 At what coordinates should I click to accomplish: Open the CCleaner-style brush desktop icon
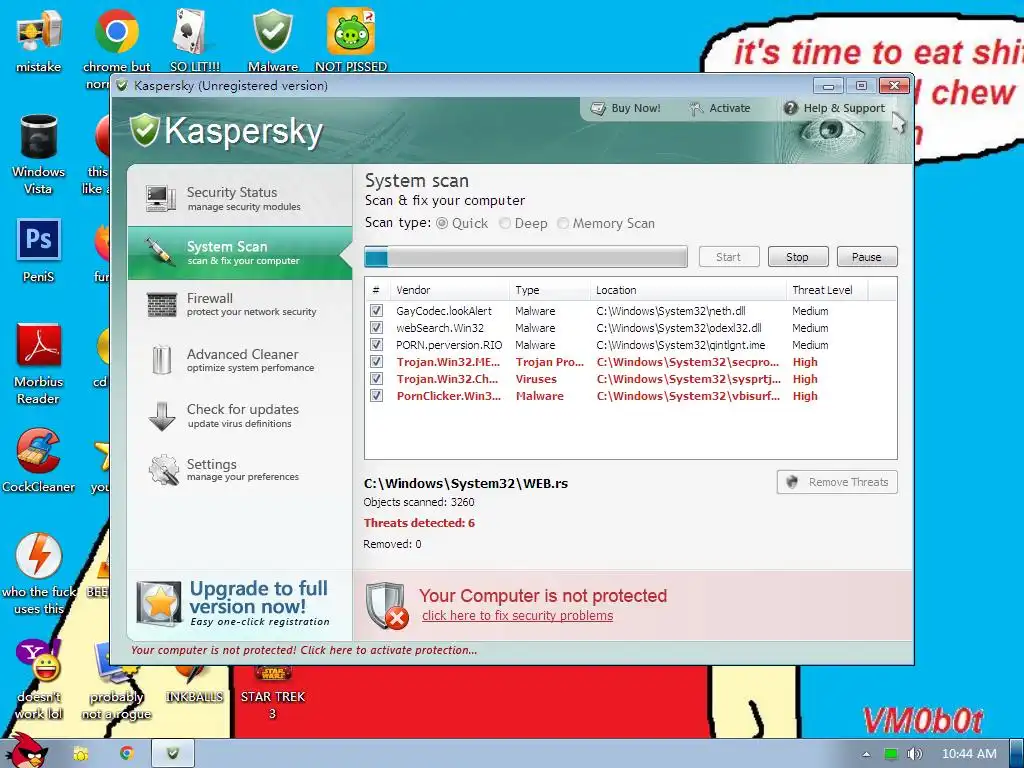[x=39, y=460]
